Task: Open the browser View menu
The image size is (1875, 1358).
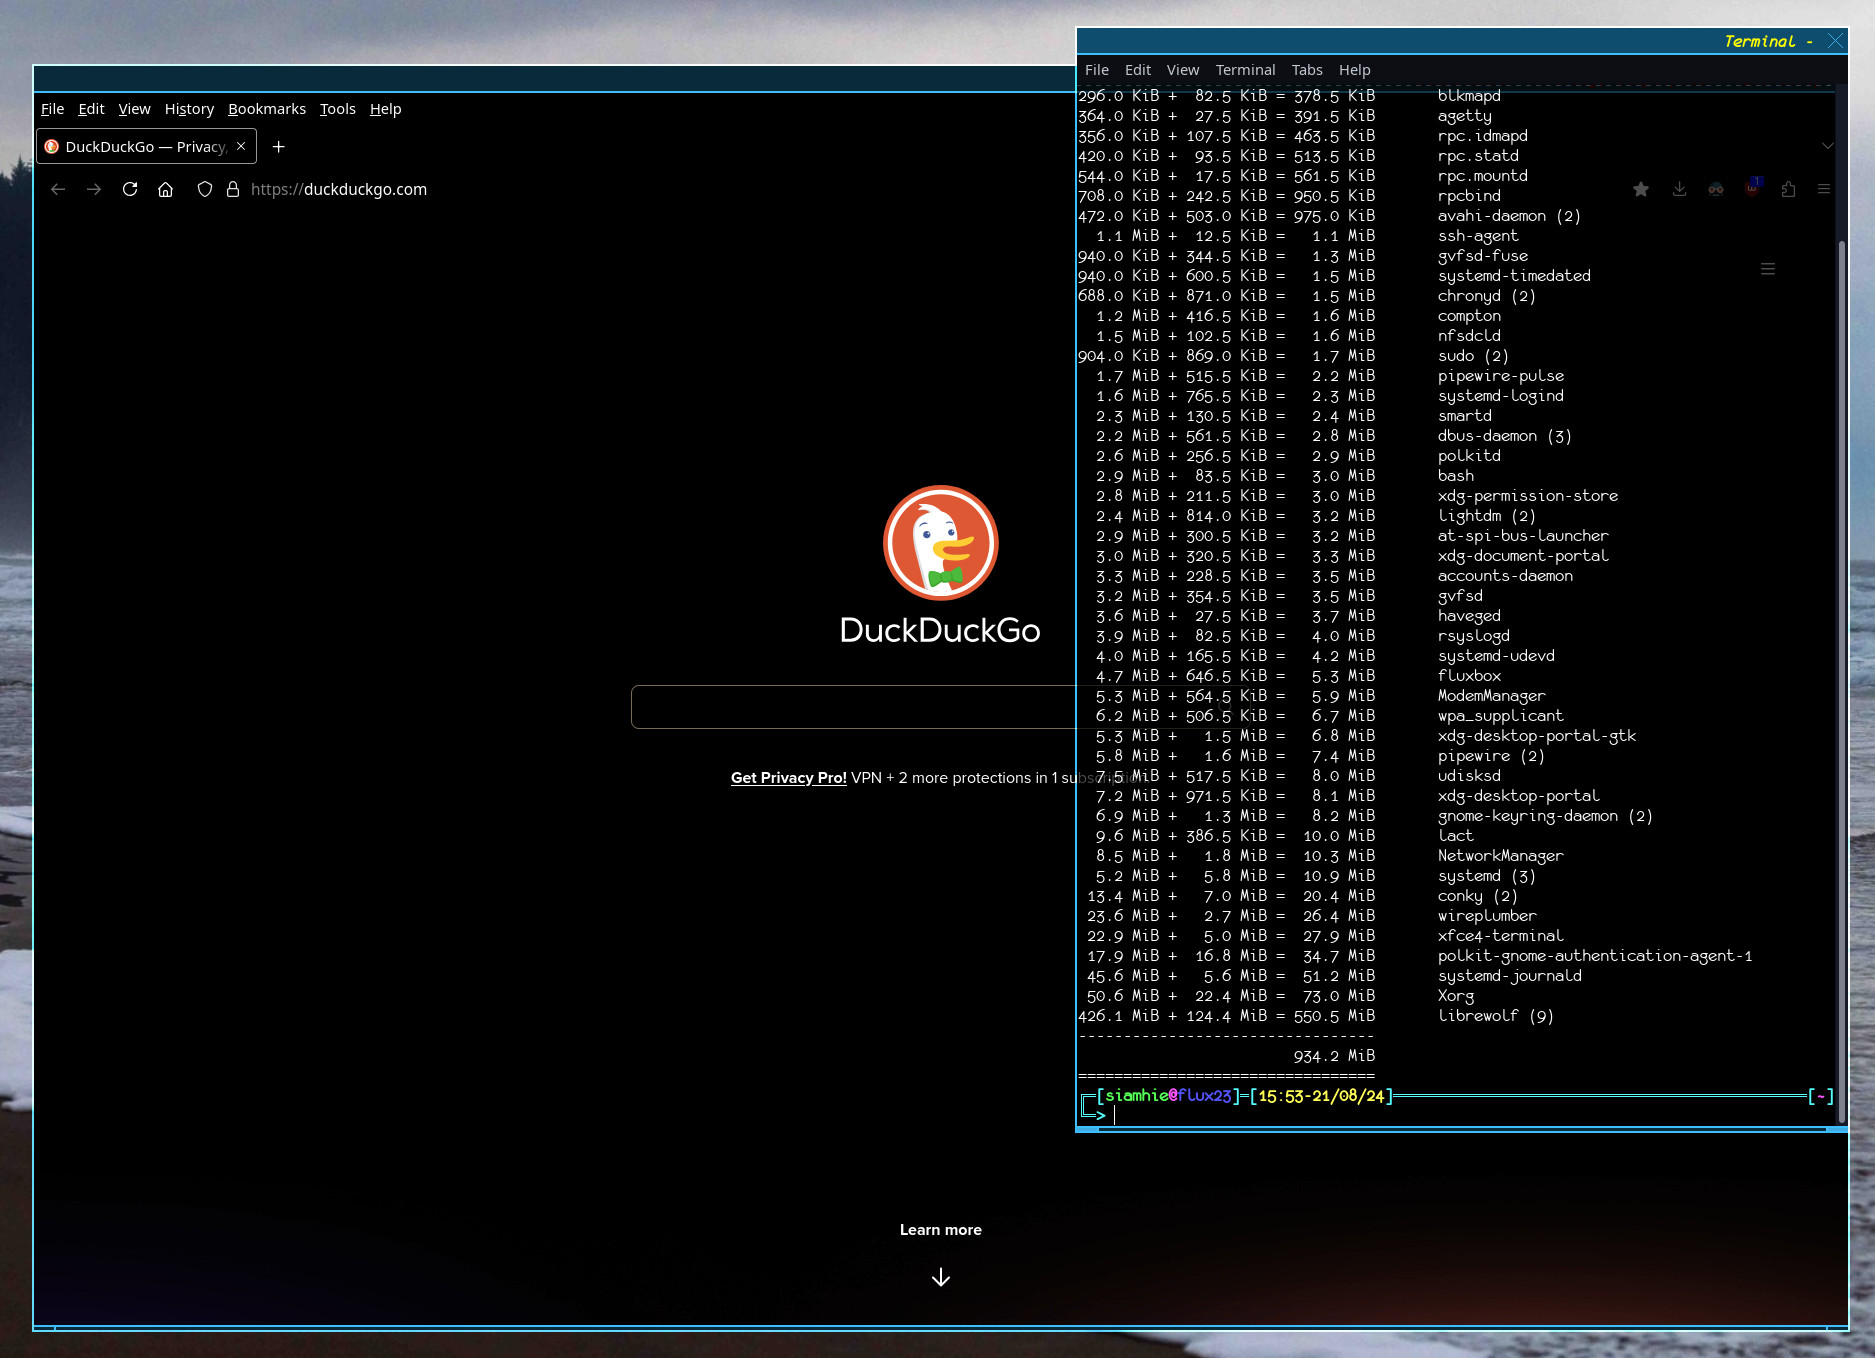Action: (x=134, y=109)
